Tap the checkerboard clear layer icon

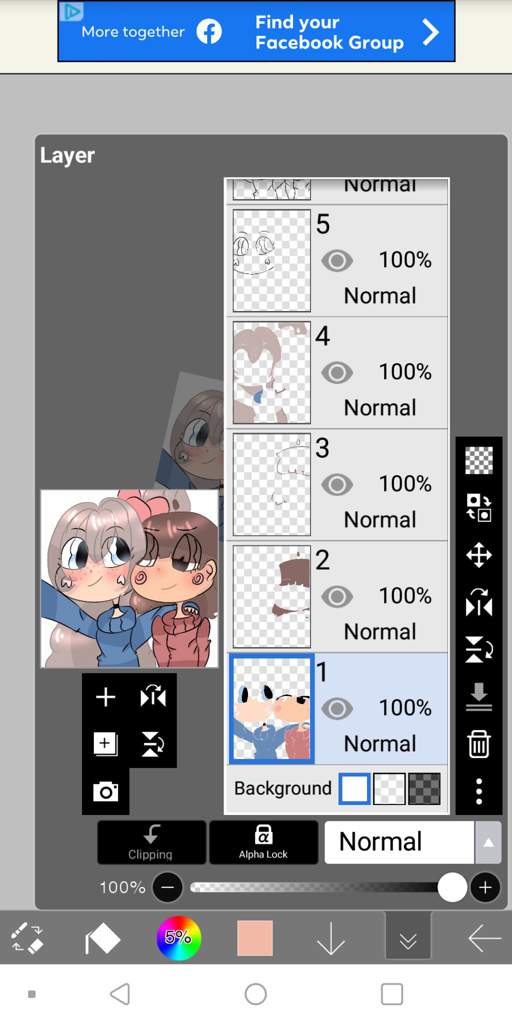479,461
